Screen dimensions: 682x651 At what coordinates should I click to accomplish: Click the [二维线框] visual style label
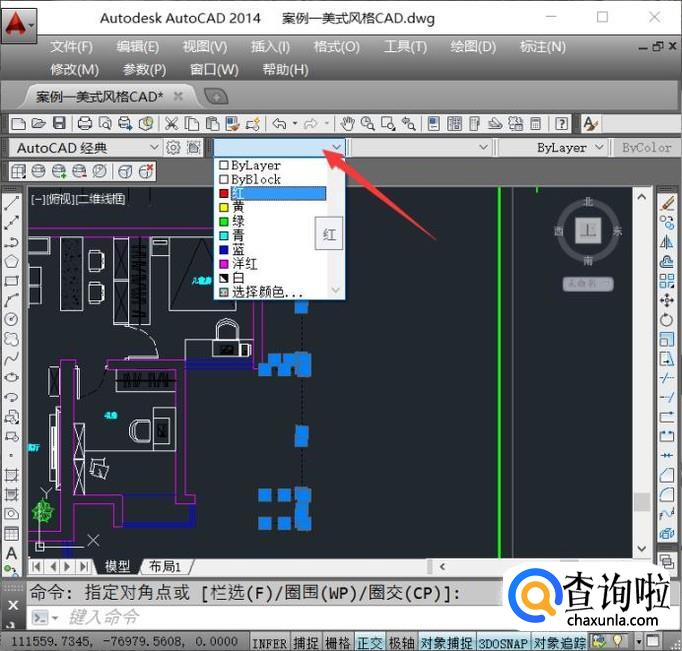[100, 200]
